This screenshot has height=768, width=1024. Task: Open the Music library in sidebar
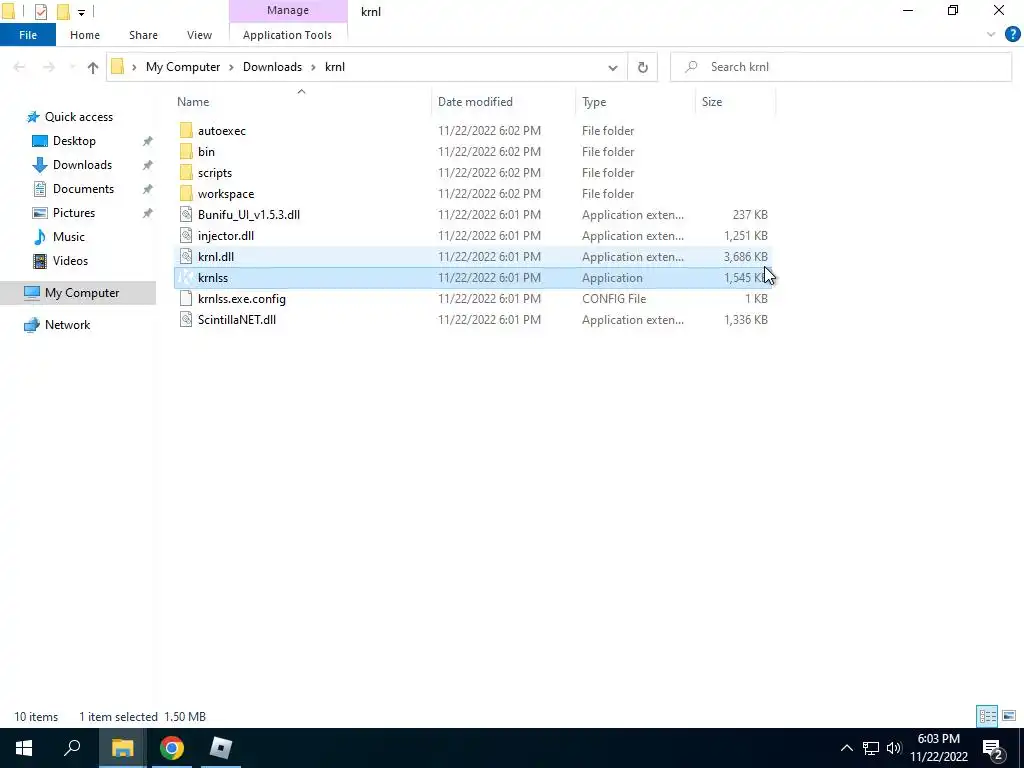(69, 236)
